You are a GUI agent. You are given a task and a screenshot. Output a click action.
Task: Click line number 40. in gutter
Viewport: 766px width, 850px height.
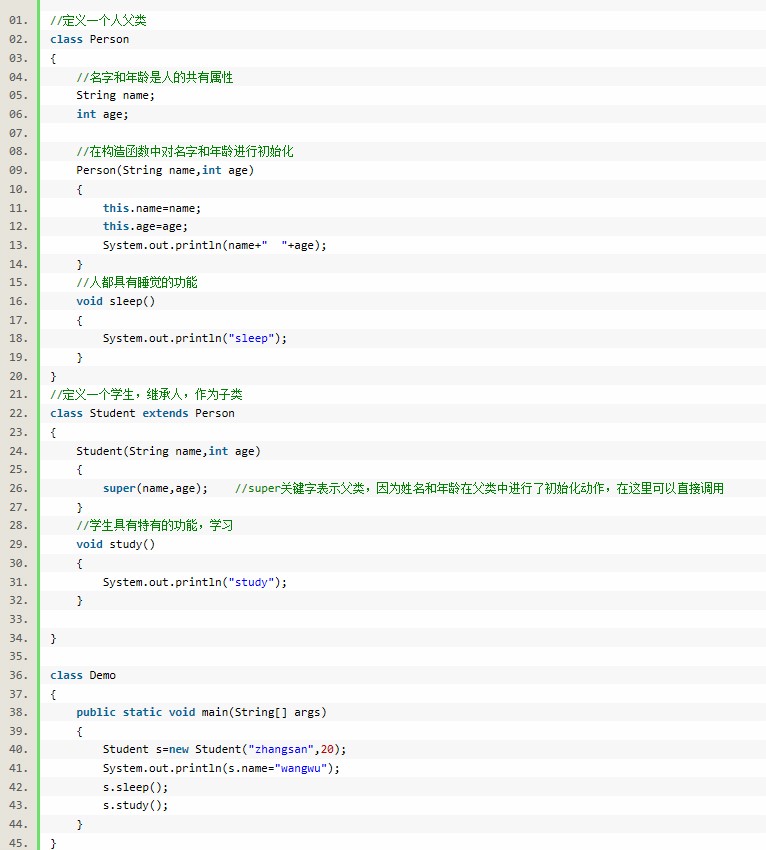point(18,749)
